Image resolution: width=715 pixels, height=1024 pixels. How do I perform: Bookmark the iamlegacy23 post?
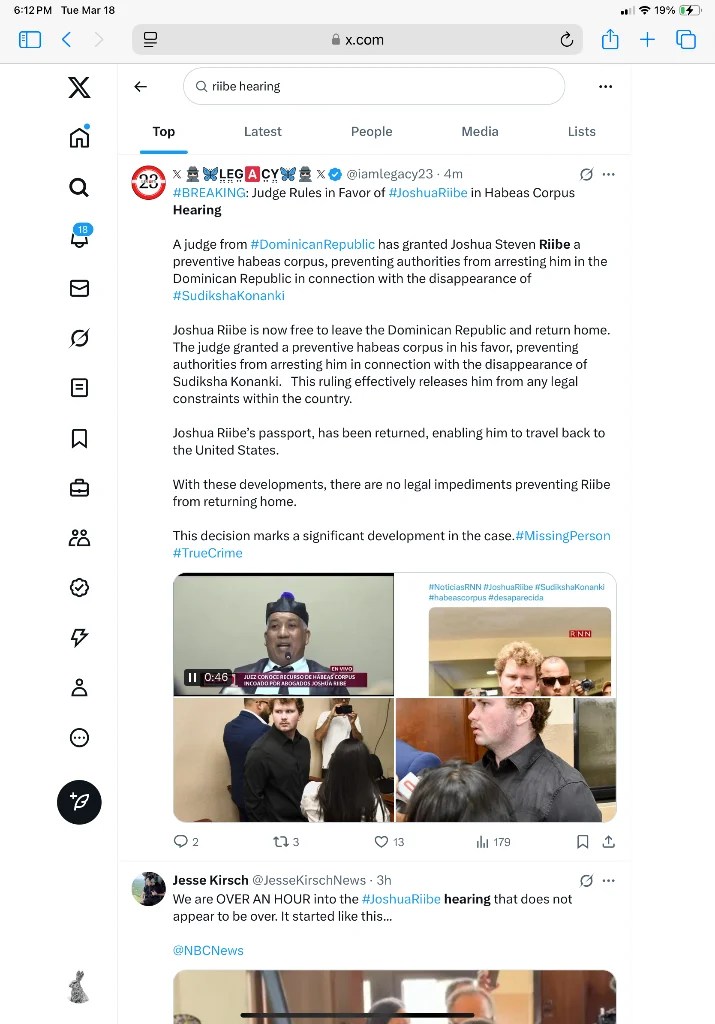pos(582,842)
